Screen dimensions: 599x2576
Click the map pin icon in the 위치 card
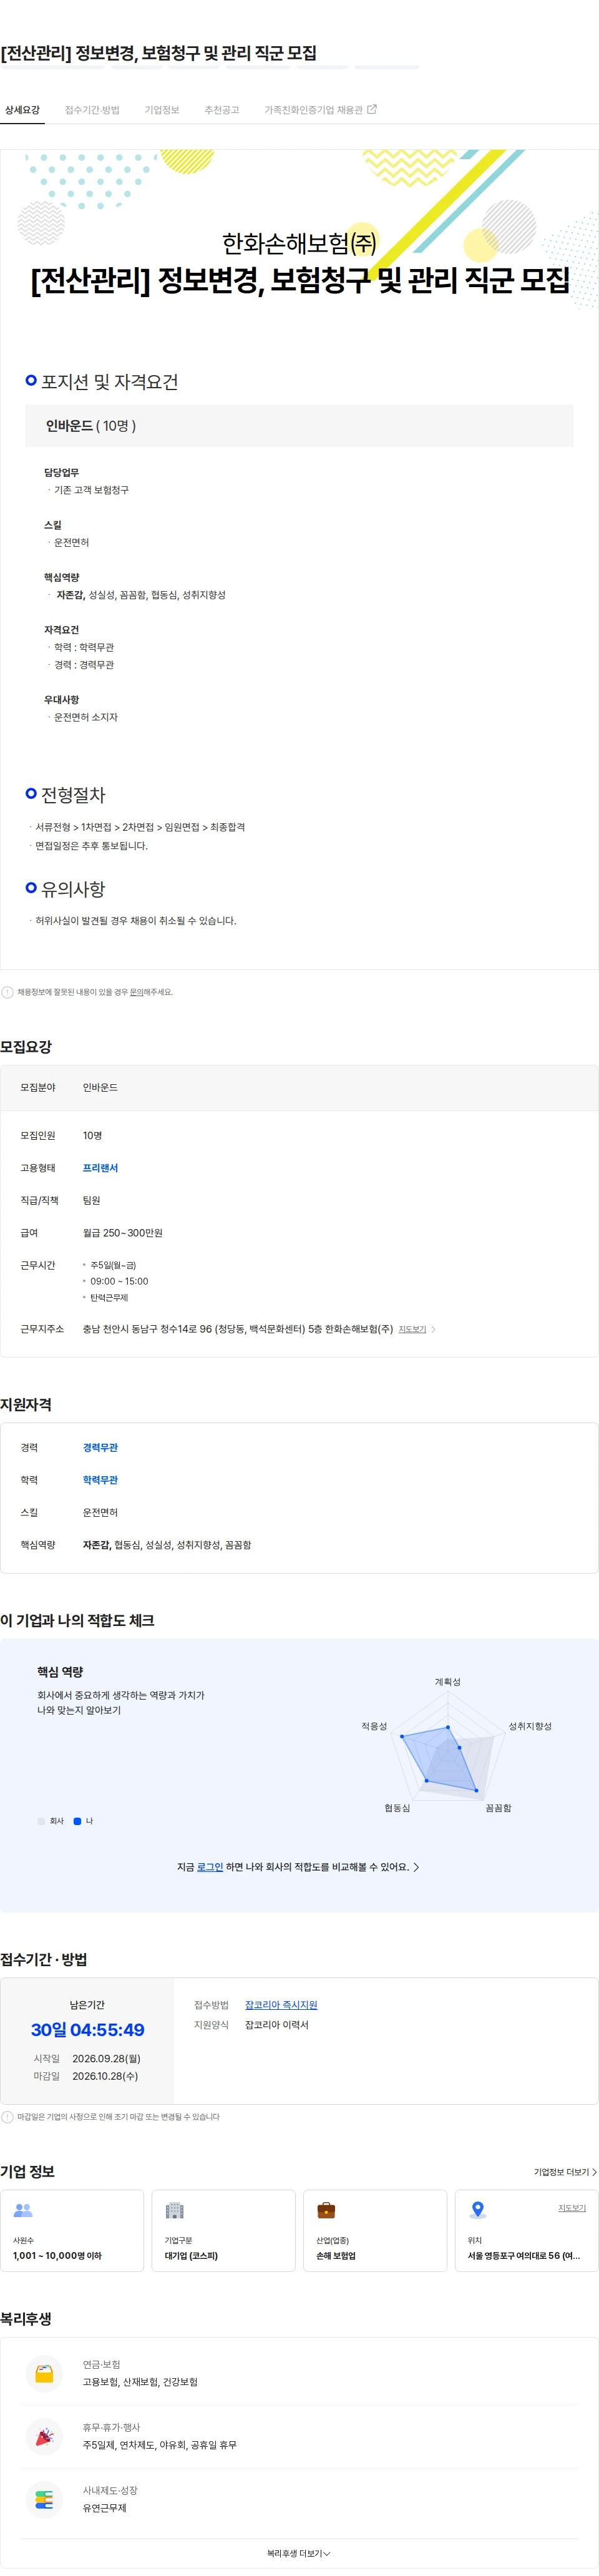click(478, 2210)
